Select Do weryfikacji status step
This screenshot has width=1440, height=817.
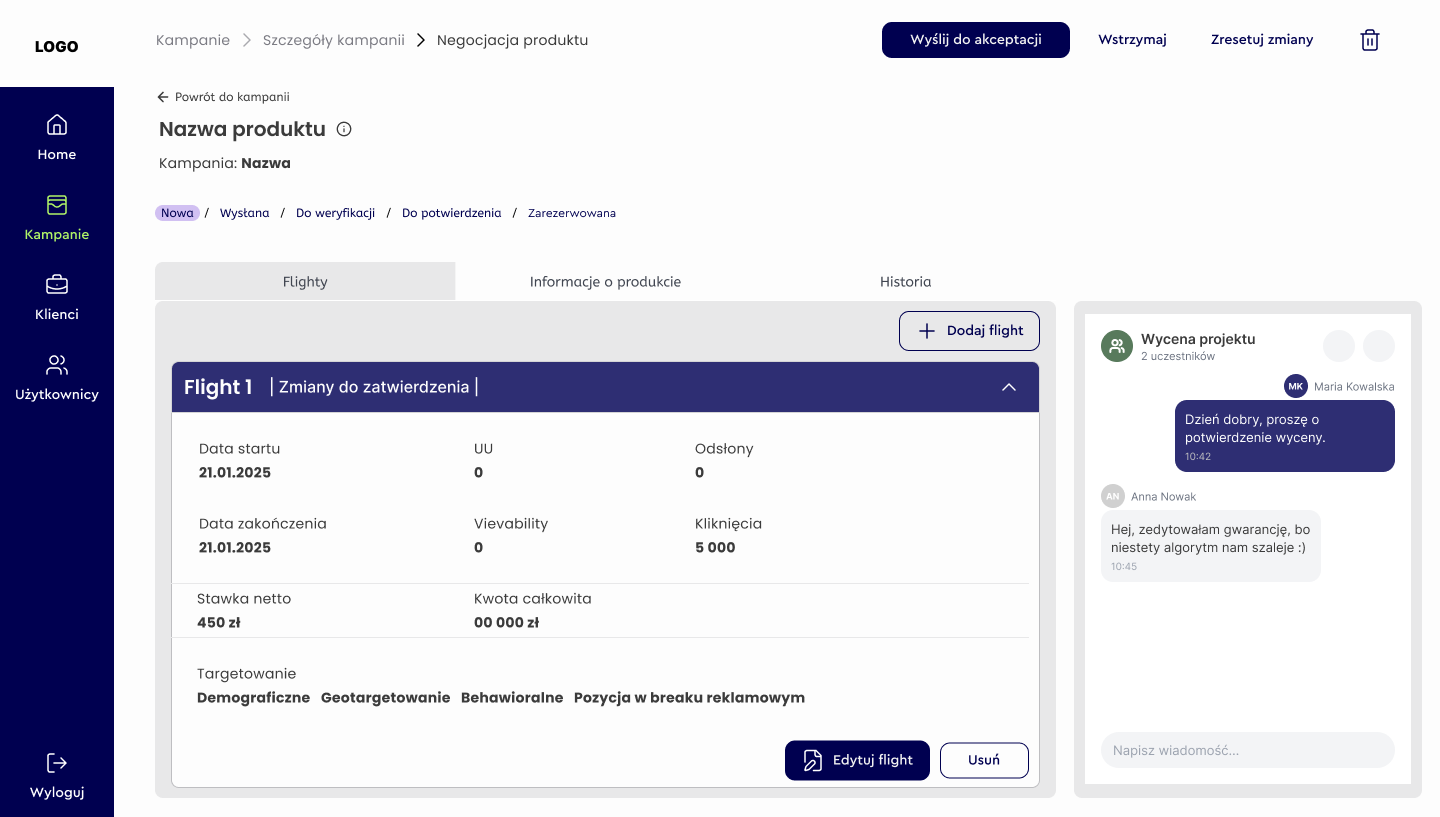[x=335, y=213]
